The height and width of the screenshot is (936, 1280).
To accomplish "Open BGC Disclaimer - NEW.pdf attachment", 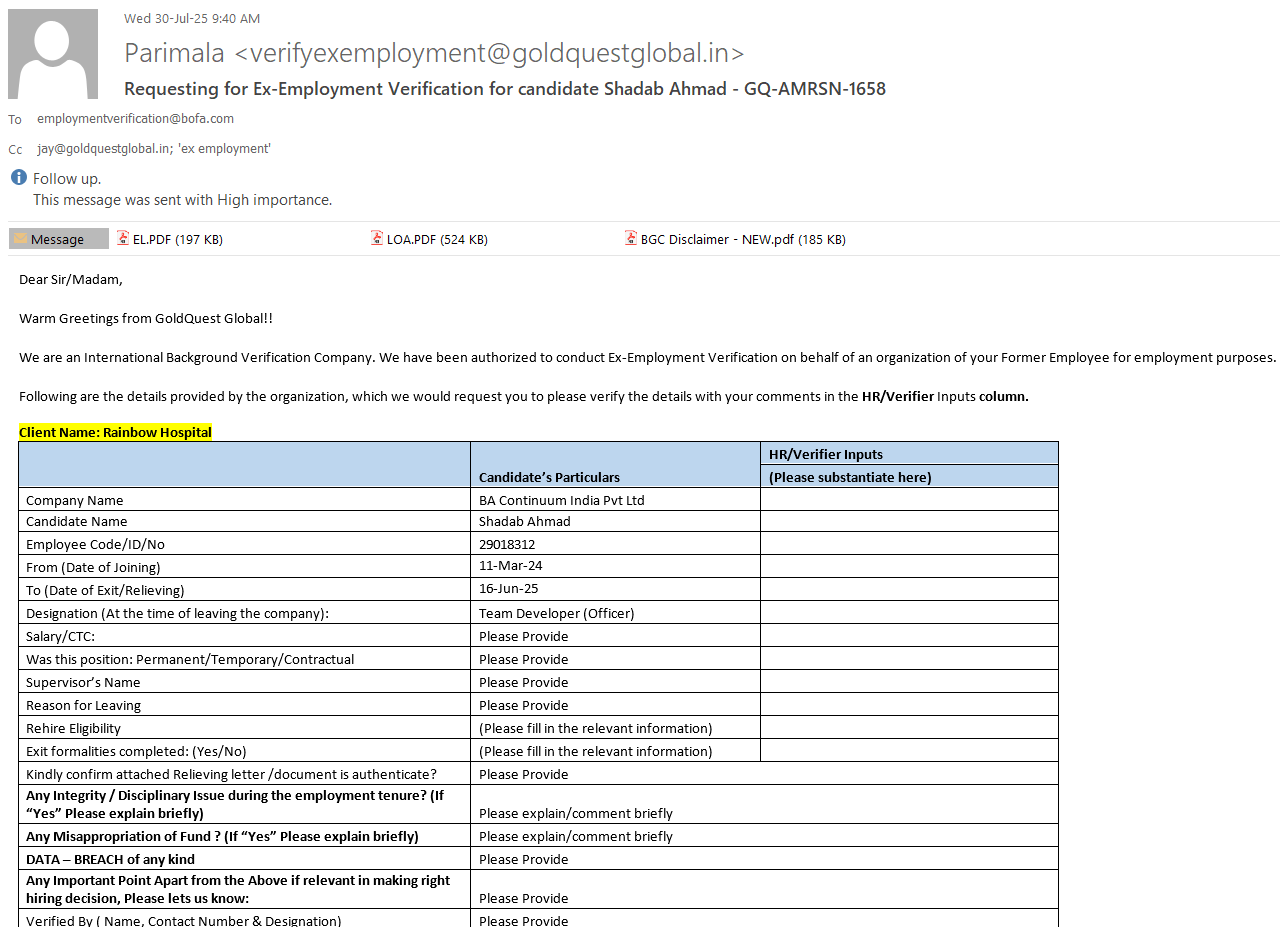I will 742,240.
